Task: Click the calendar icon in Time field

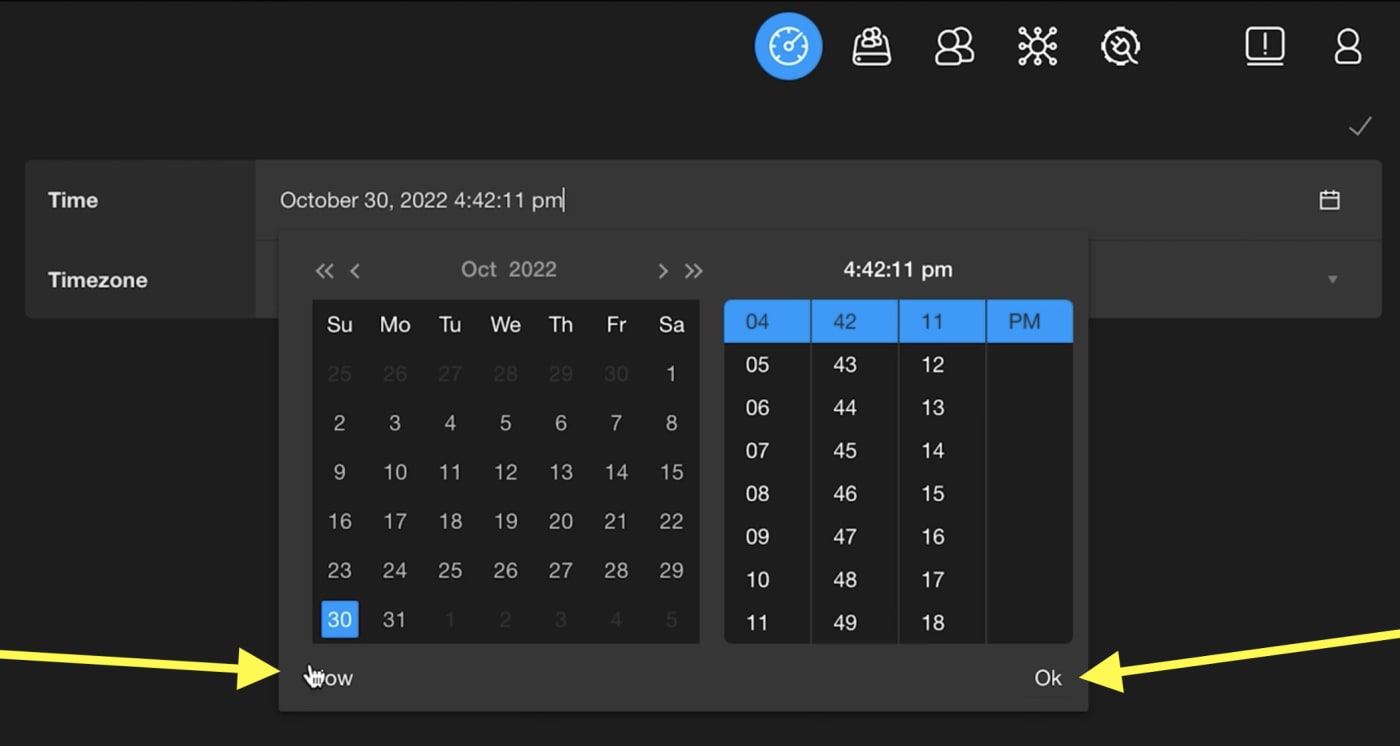Action: pyautogui.click(x=1329, y=200)
